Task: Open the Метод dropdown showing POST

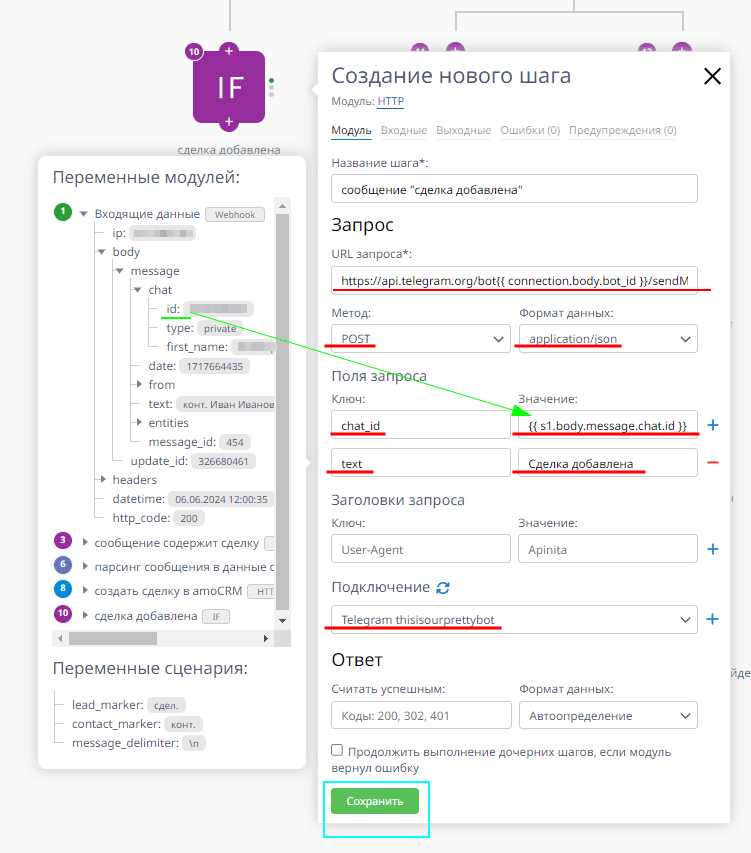Action: tap(420, 338)
